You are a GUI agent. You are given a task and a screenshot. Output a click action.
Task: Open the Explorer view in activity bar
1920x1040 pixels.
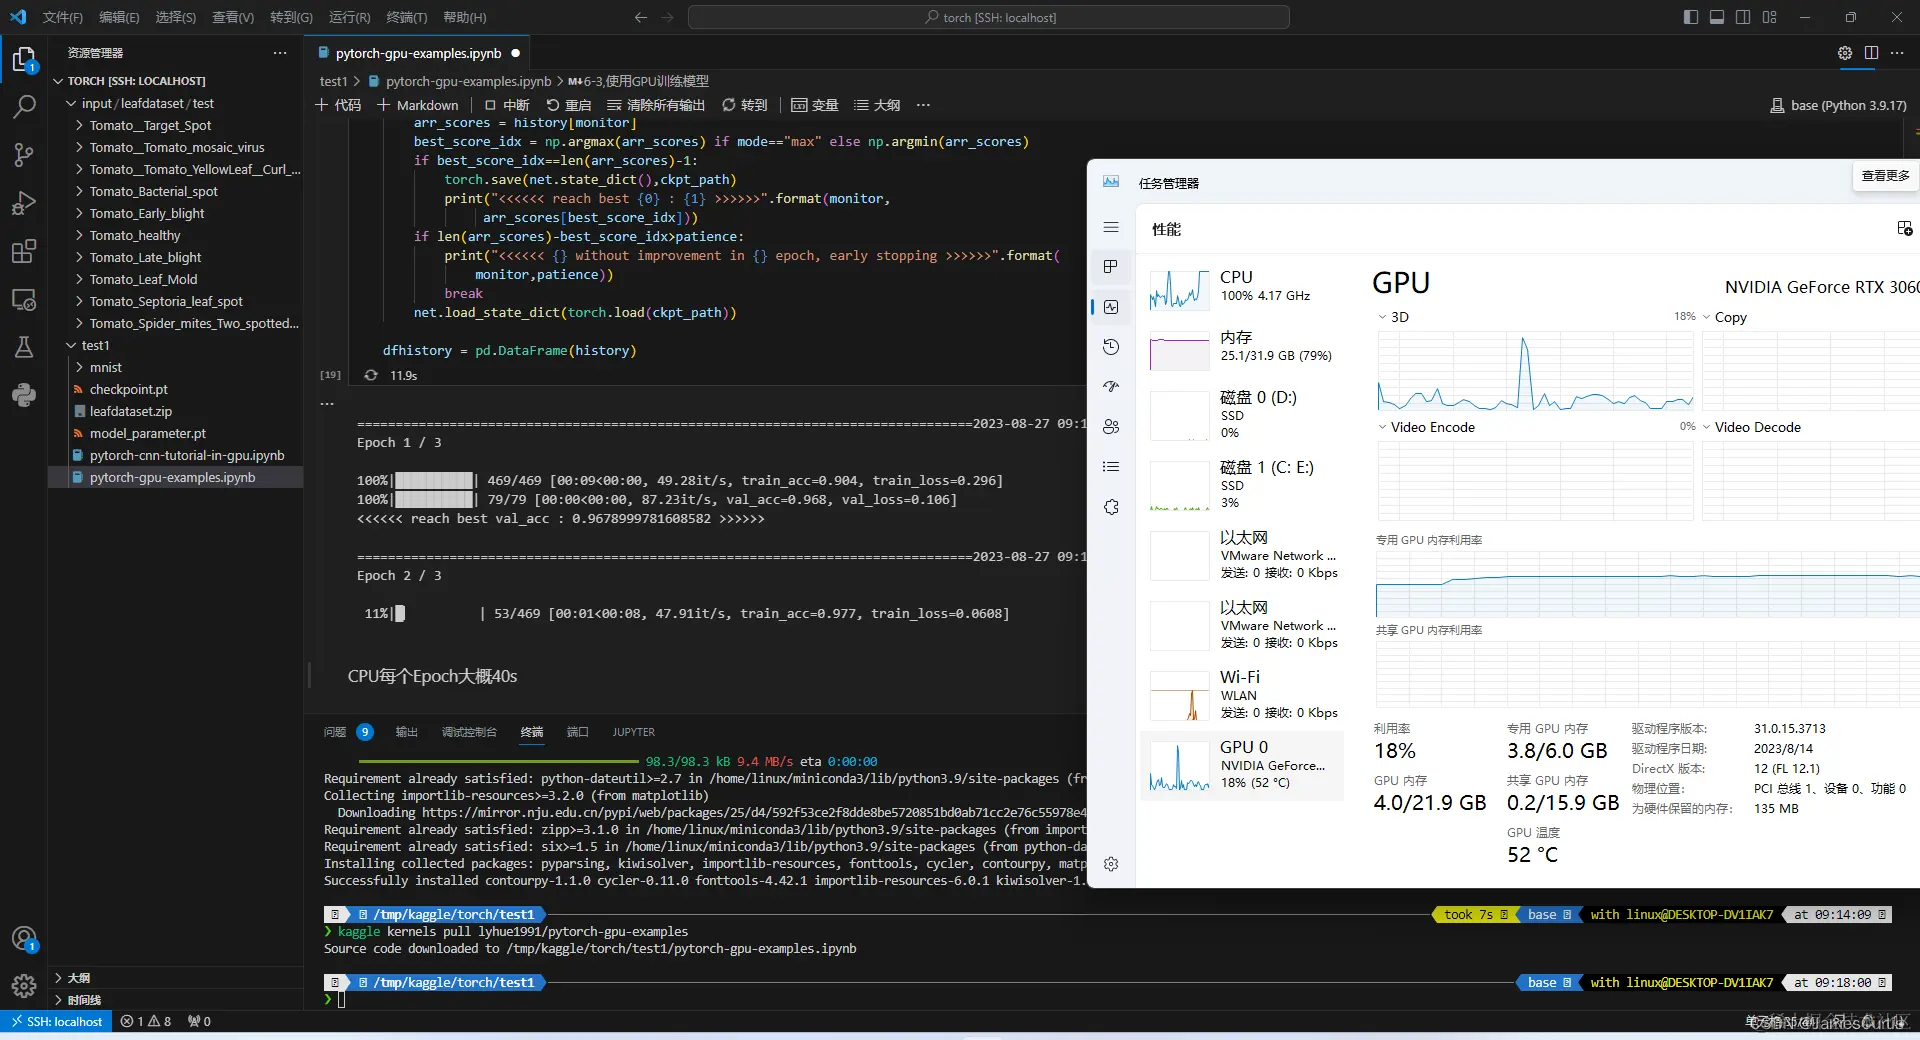[24, 60]
